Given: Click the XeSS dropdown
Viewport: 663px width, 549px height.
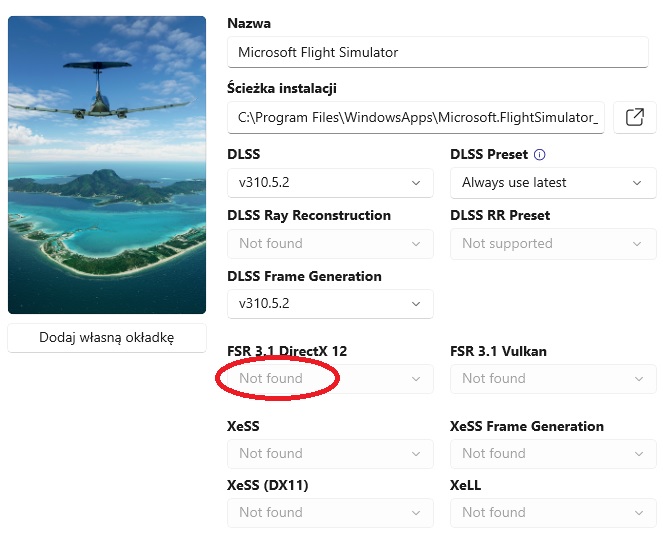Looking at the screenshot, I should tap(330, 454).
